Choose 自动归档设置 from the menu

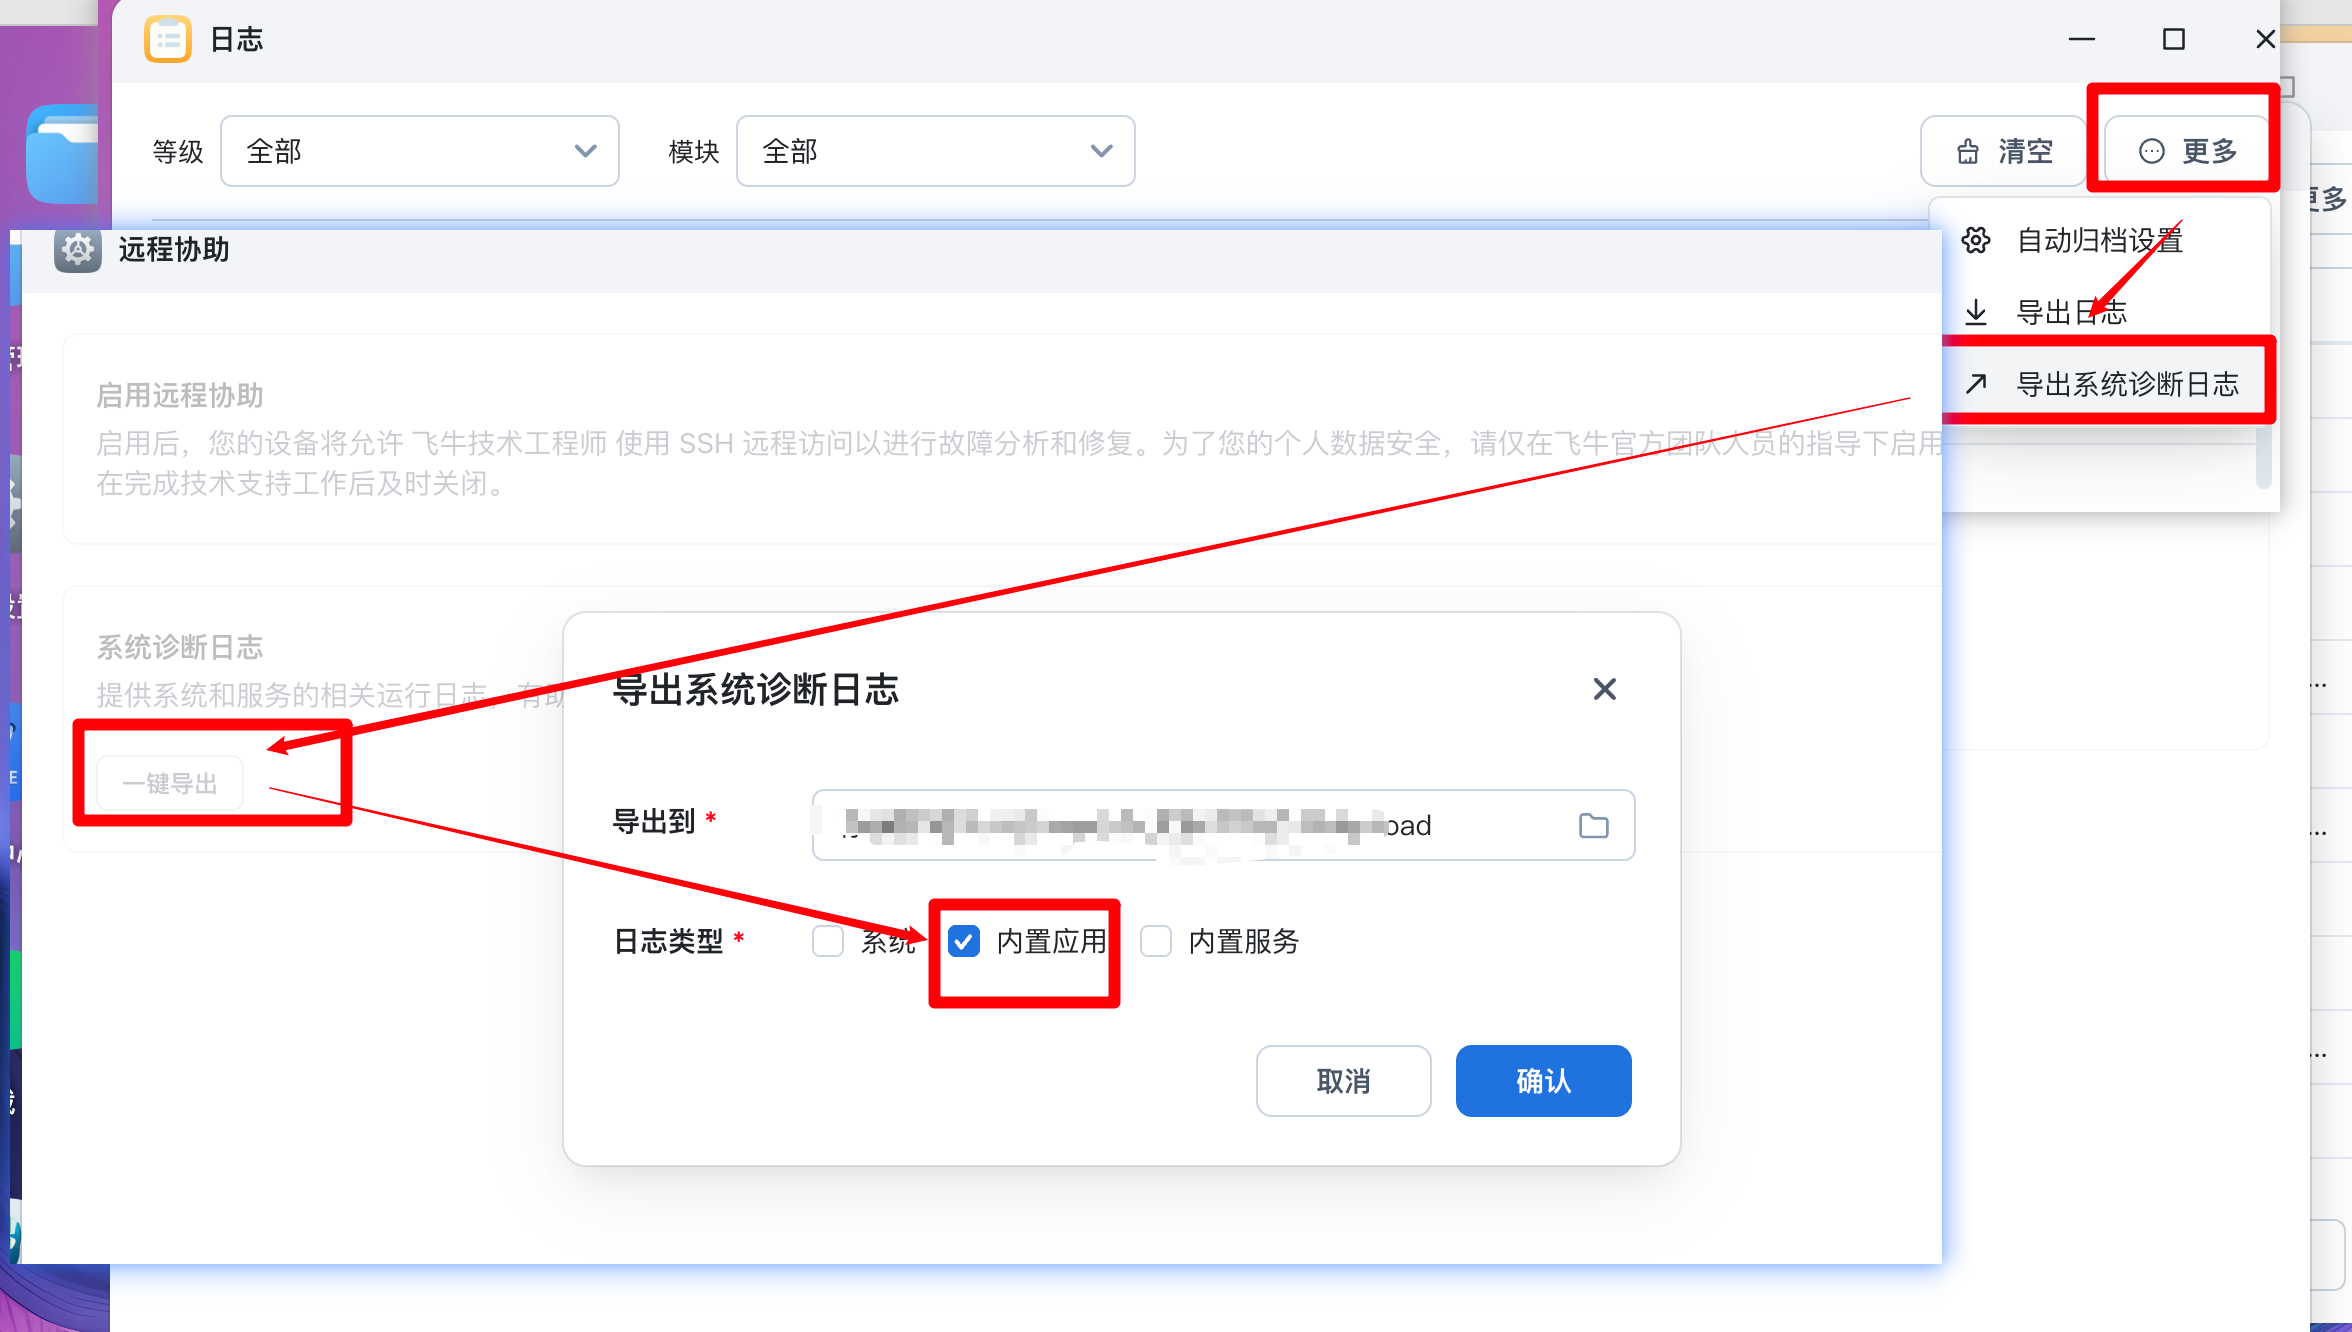click(2099, 240)
